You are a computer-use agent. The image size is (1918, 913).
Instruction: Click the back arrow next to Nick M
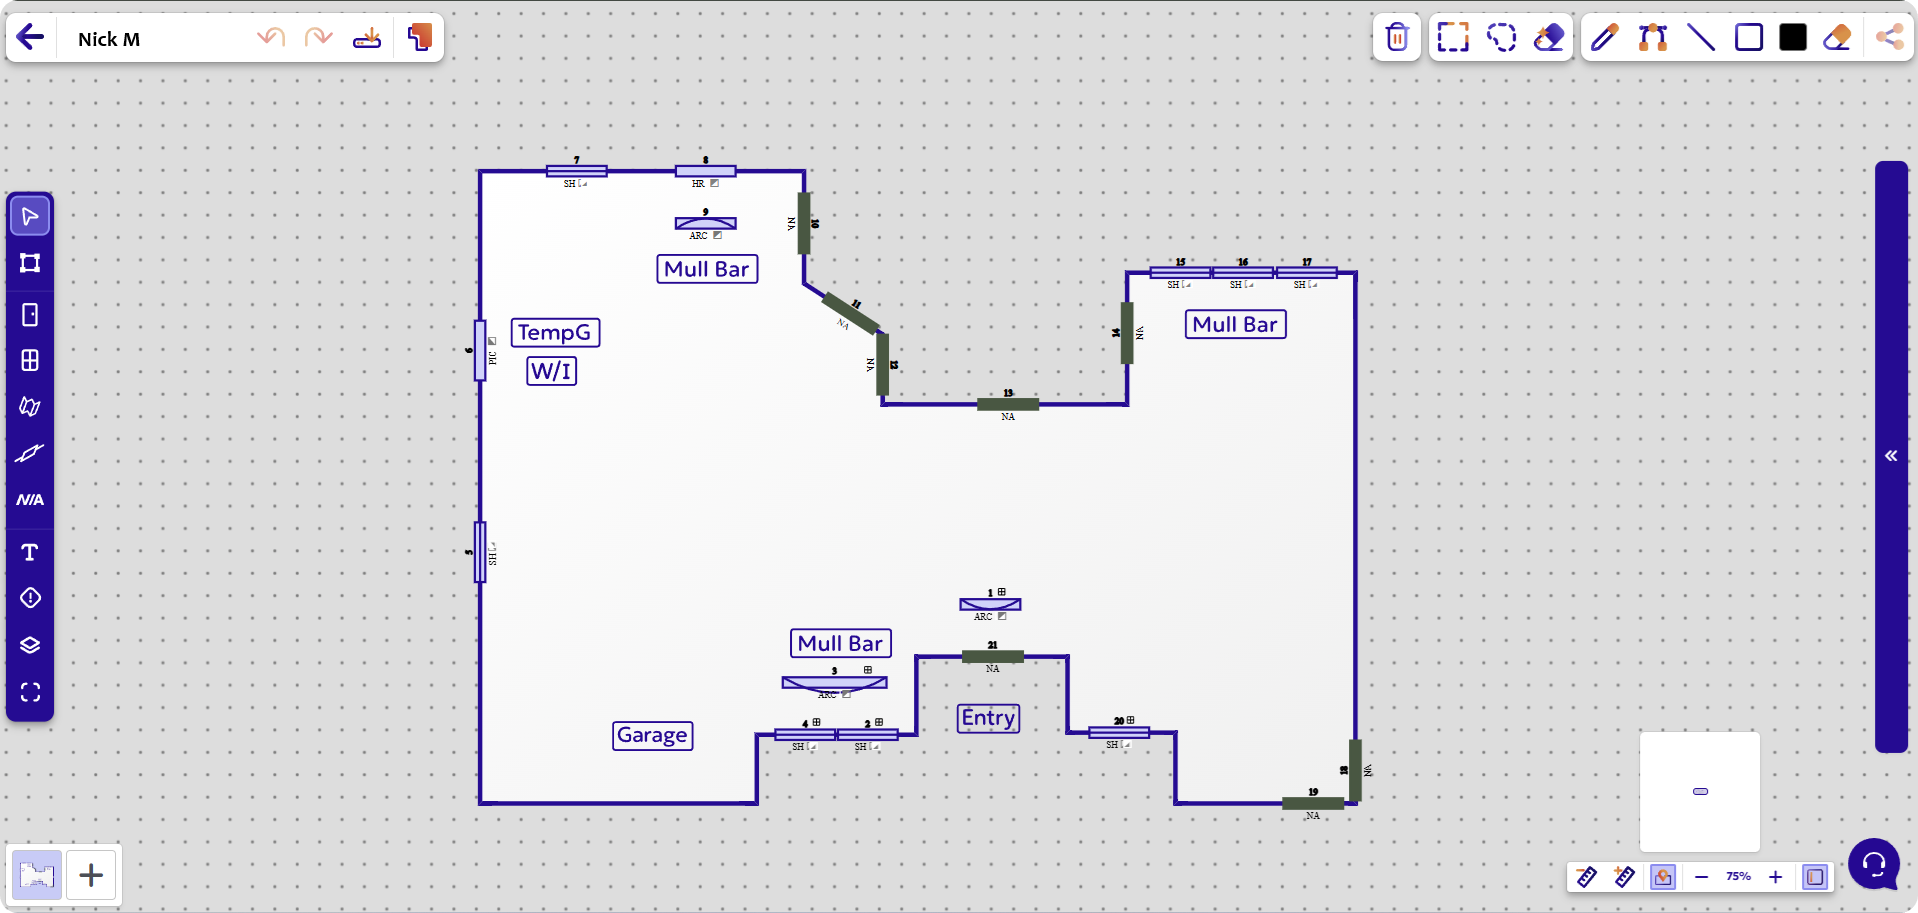click(x=31, y=38)
